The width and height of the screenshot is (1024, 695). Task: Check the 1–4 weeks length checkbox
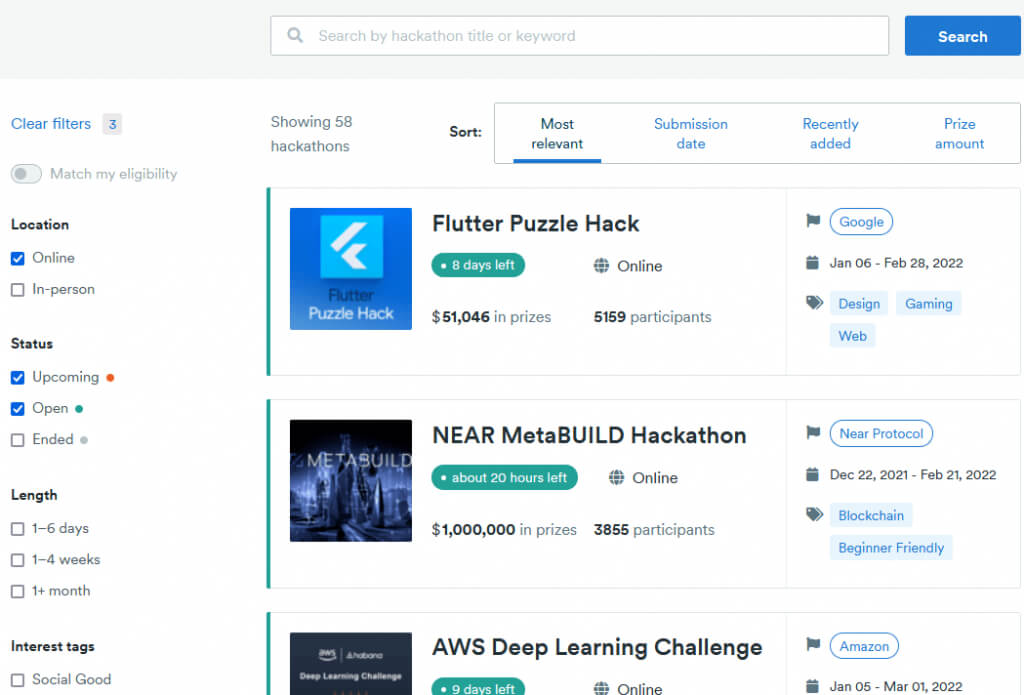click(18, 560)
